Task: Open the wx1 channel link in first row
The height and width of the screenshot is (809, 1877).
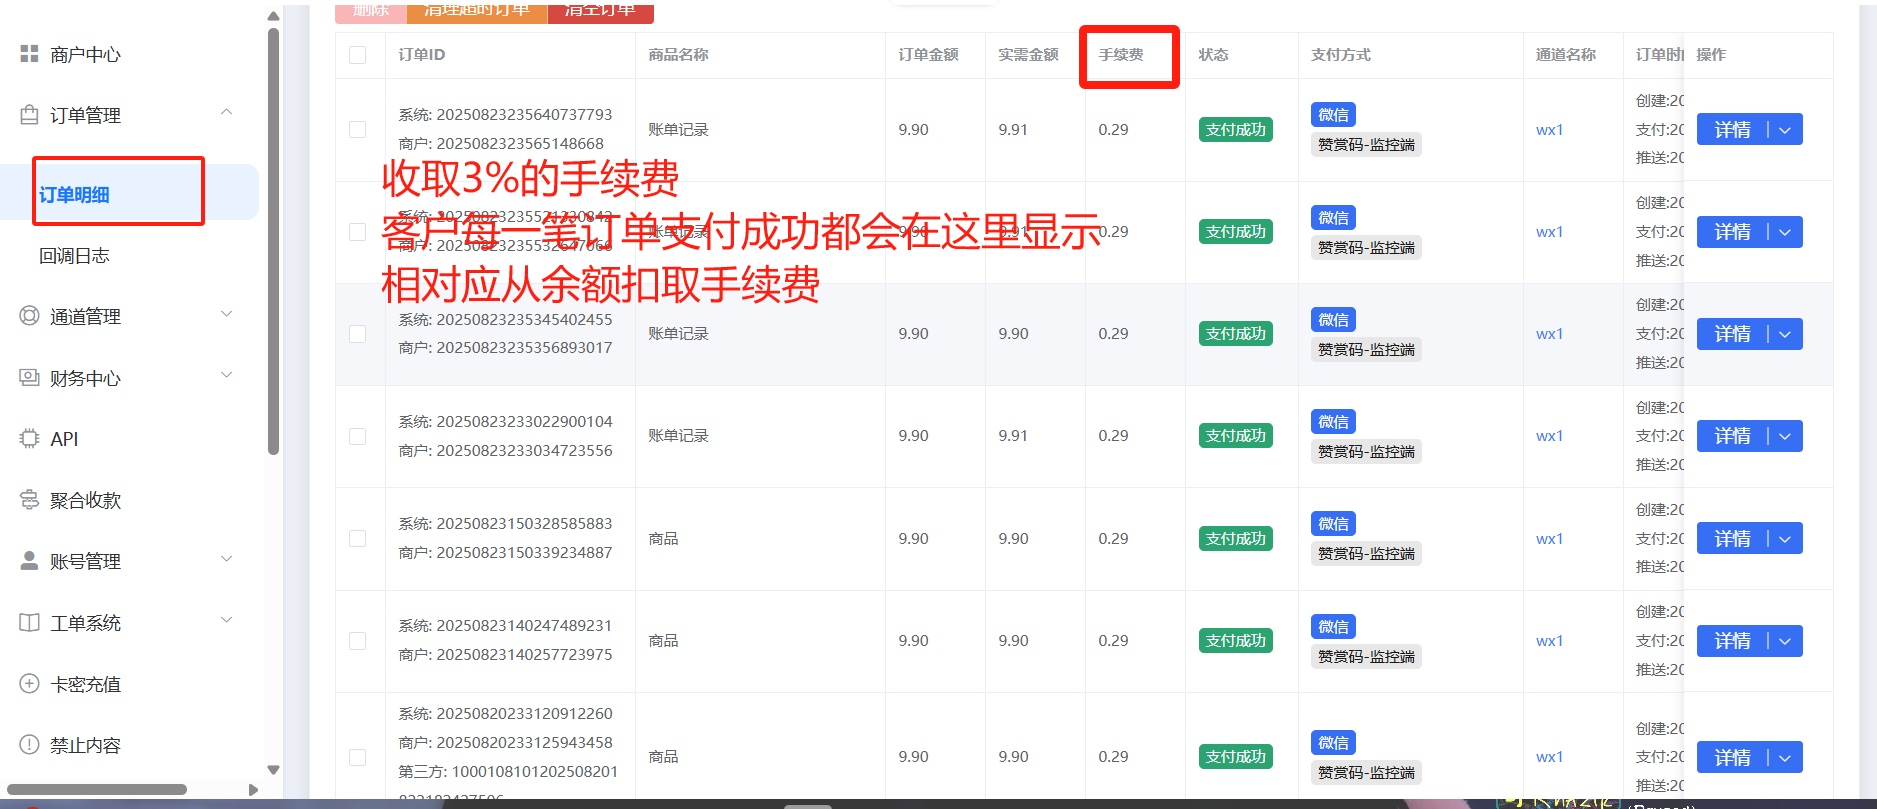Action: pos(1549,130)
